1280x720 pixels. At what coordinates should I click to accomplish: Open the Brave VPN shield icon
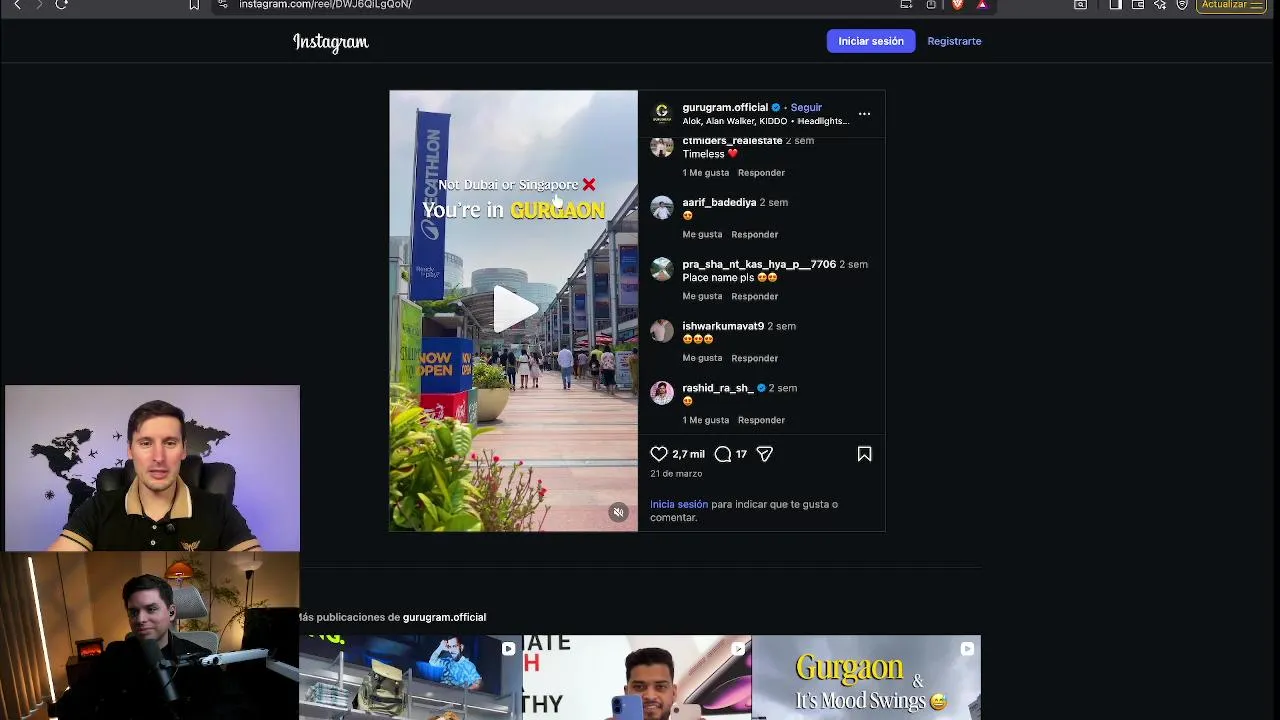1182,5
